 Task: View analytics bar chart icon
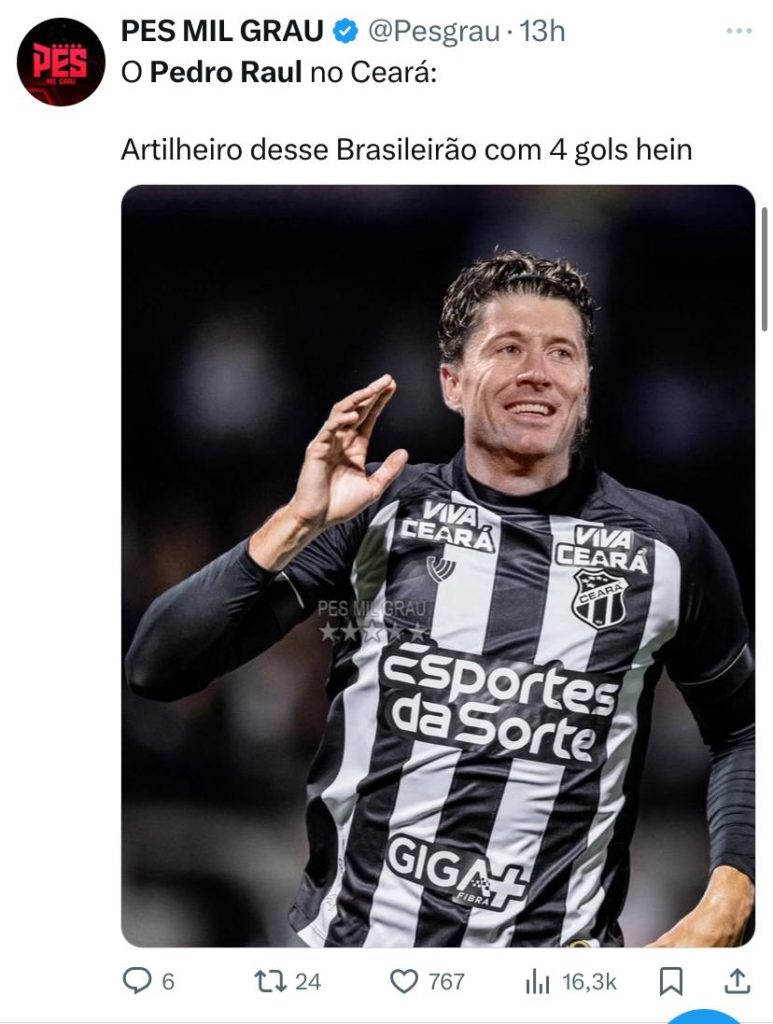pyautogui.click(x=537, y=982)
